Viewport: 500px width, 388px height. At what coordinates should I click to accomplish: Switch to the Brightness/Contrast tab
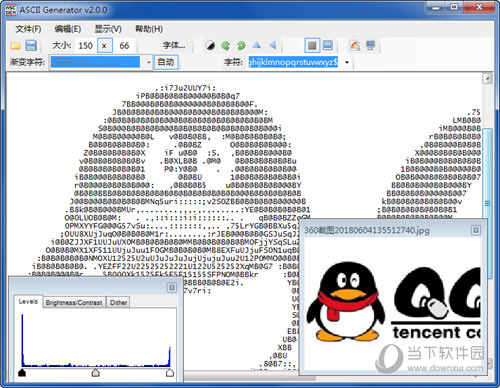[74, 302]
